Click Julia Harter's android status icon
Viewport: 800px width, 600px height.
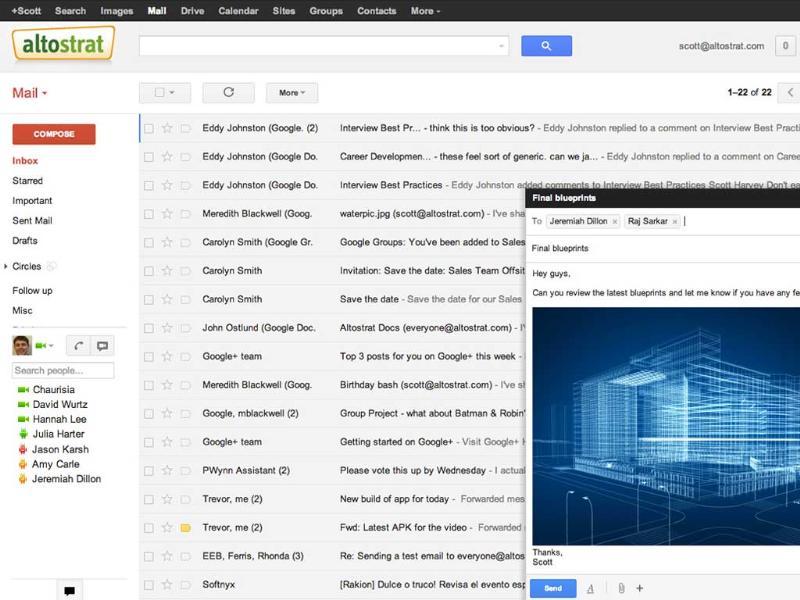pos(23,434)
